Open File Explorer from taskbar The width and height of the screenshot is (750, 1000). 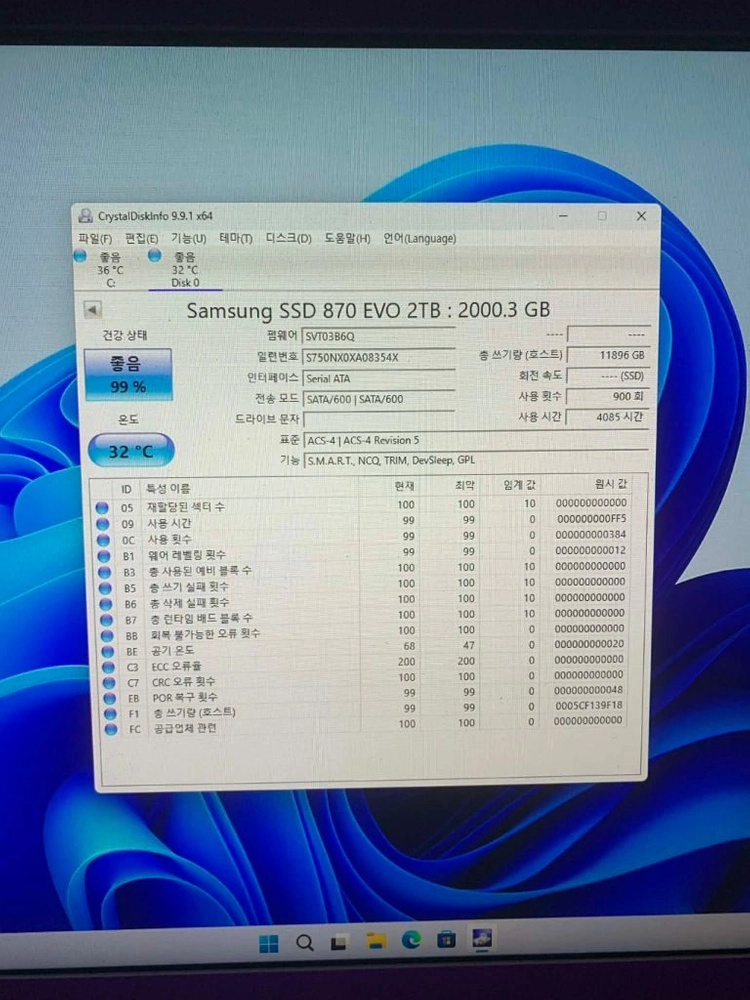click(376, 941)
